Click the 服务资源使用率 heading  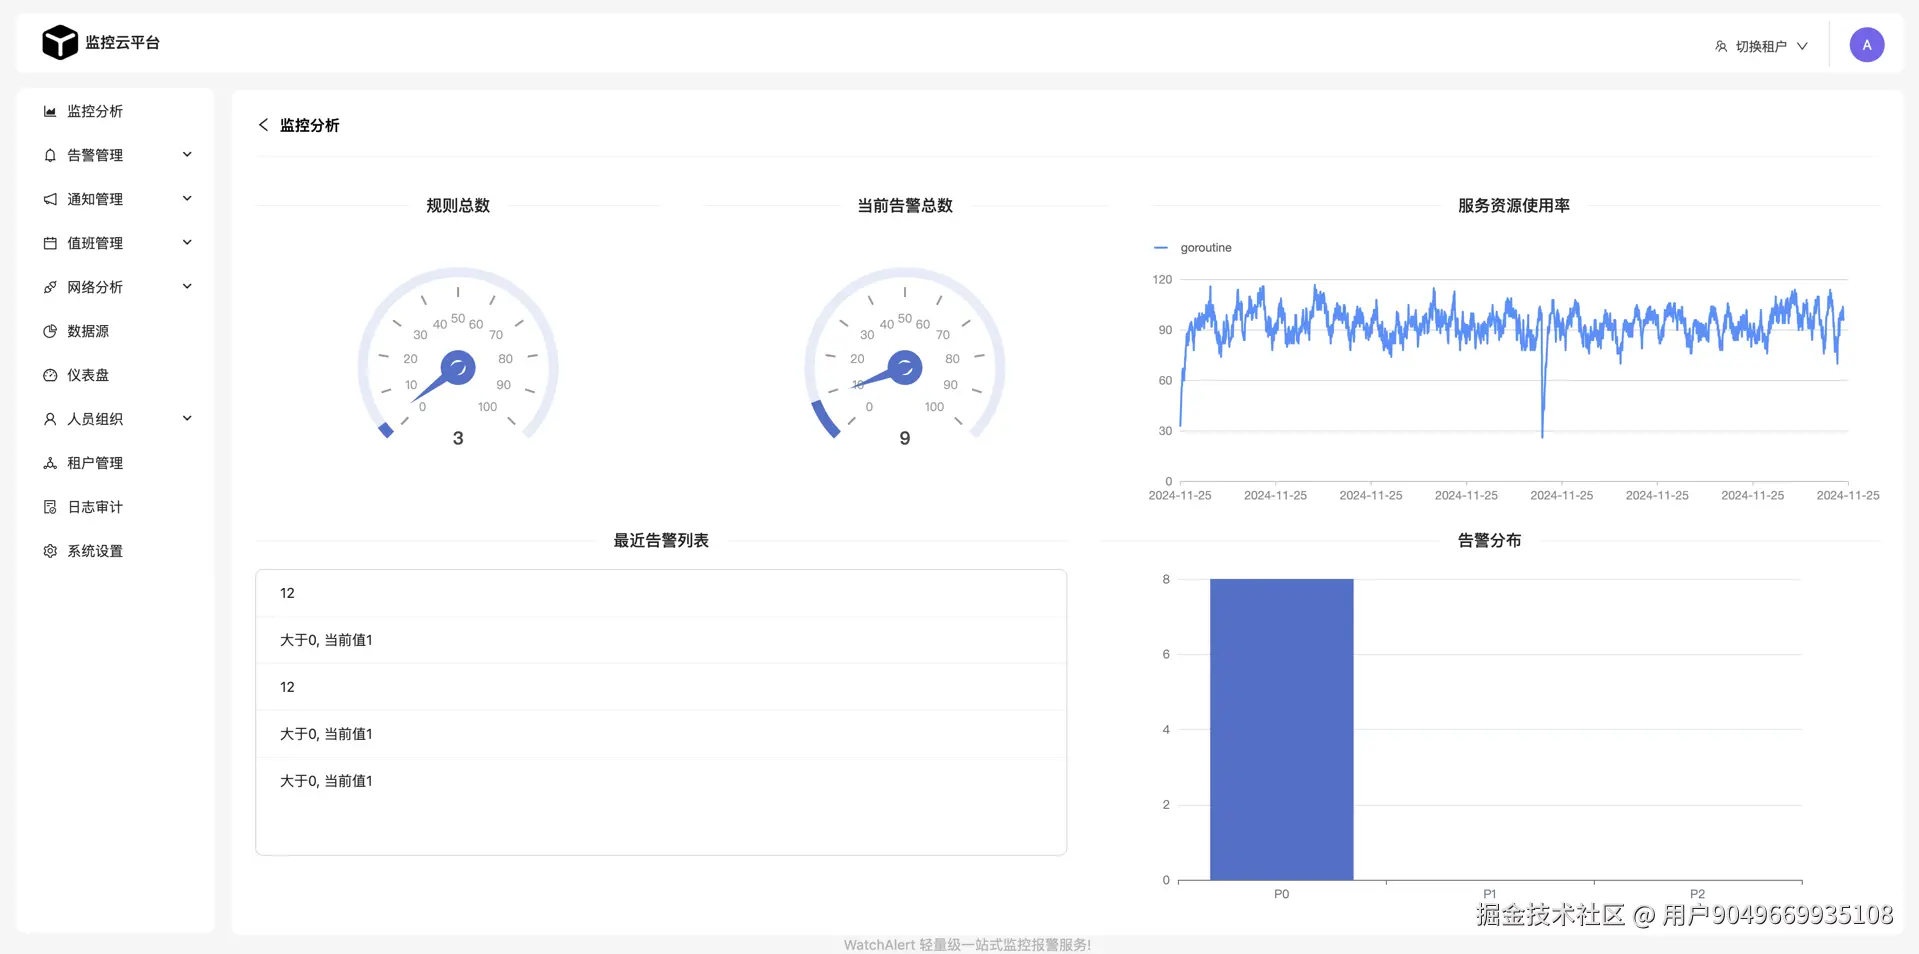1513,205
